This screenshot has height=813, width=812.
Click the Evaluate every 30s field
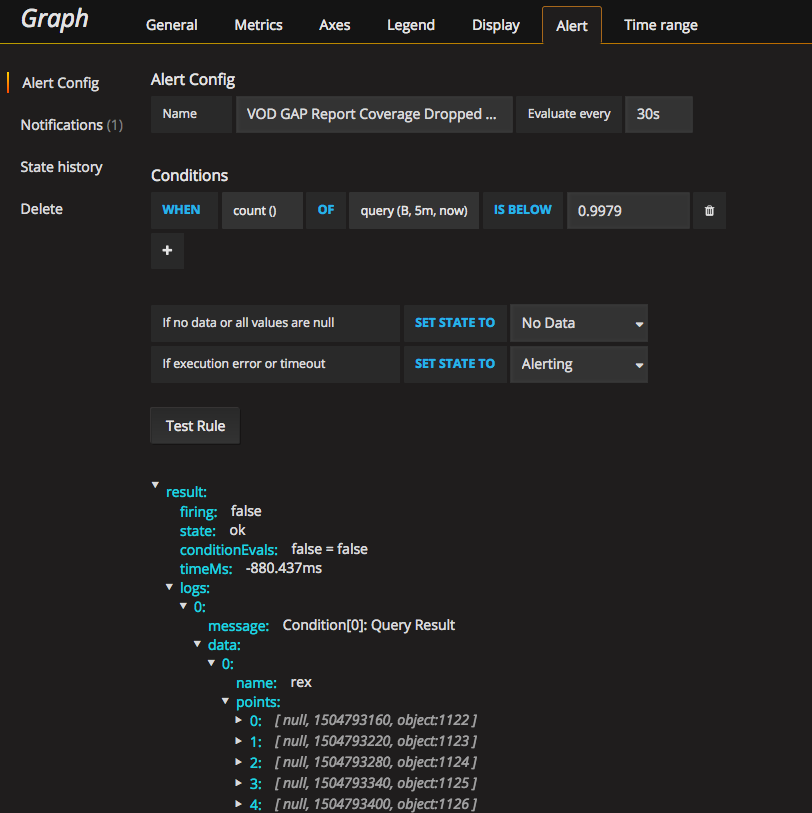click(658, 114)
